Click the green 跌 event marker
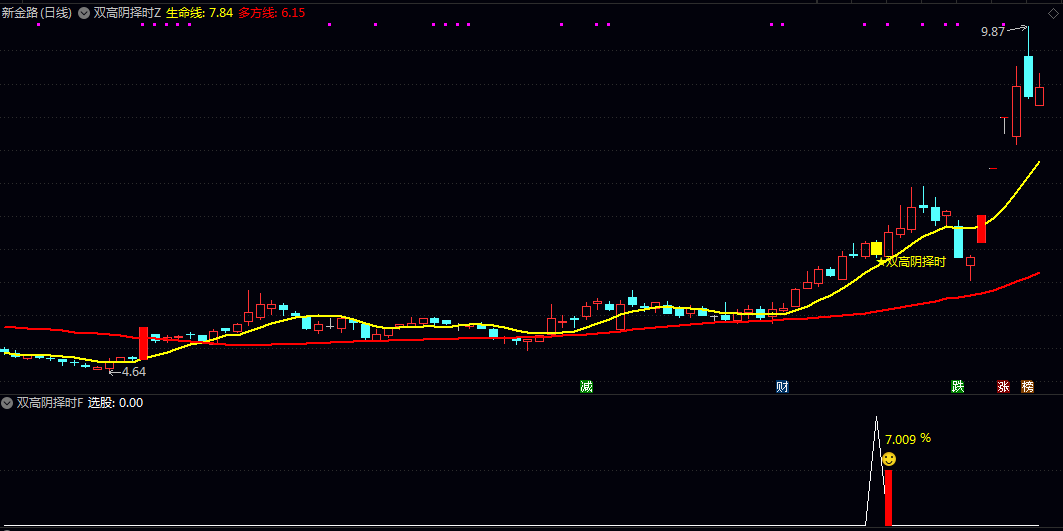 tap(958, 387)
